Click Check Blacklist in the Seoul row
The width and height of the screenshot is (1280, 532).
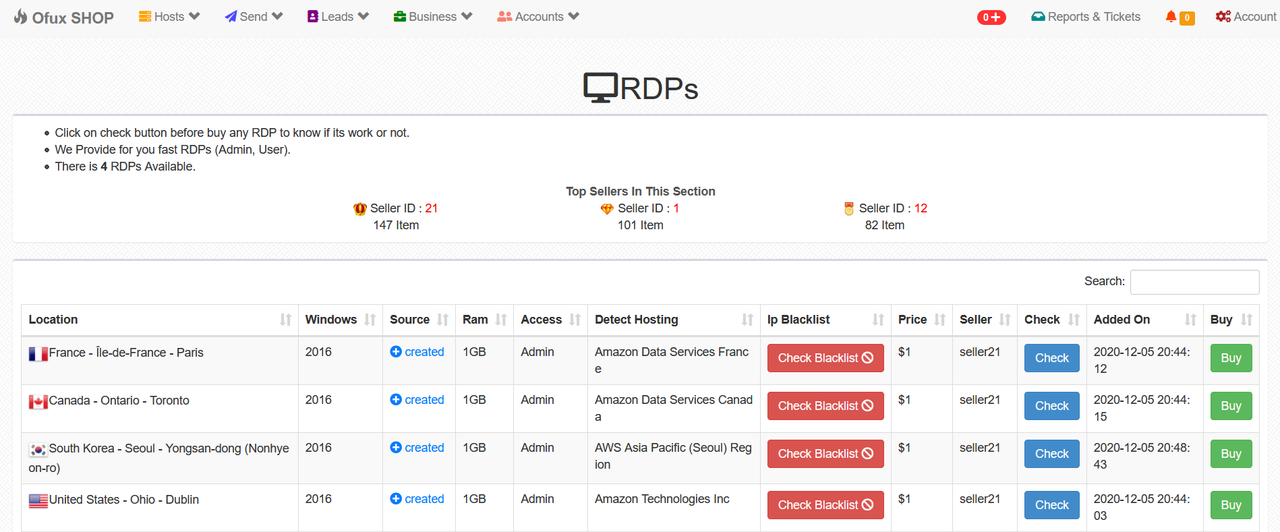coord(825,454)
